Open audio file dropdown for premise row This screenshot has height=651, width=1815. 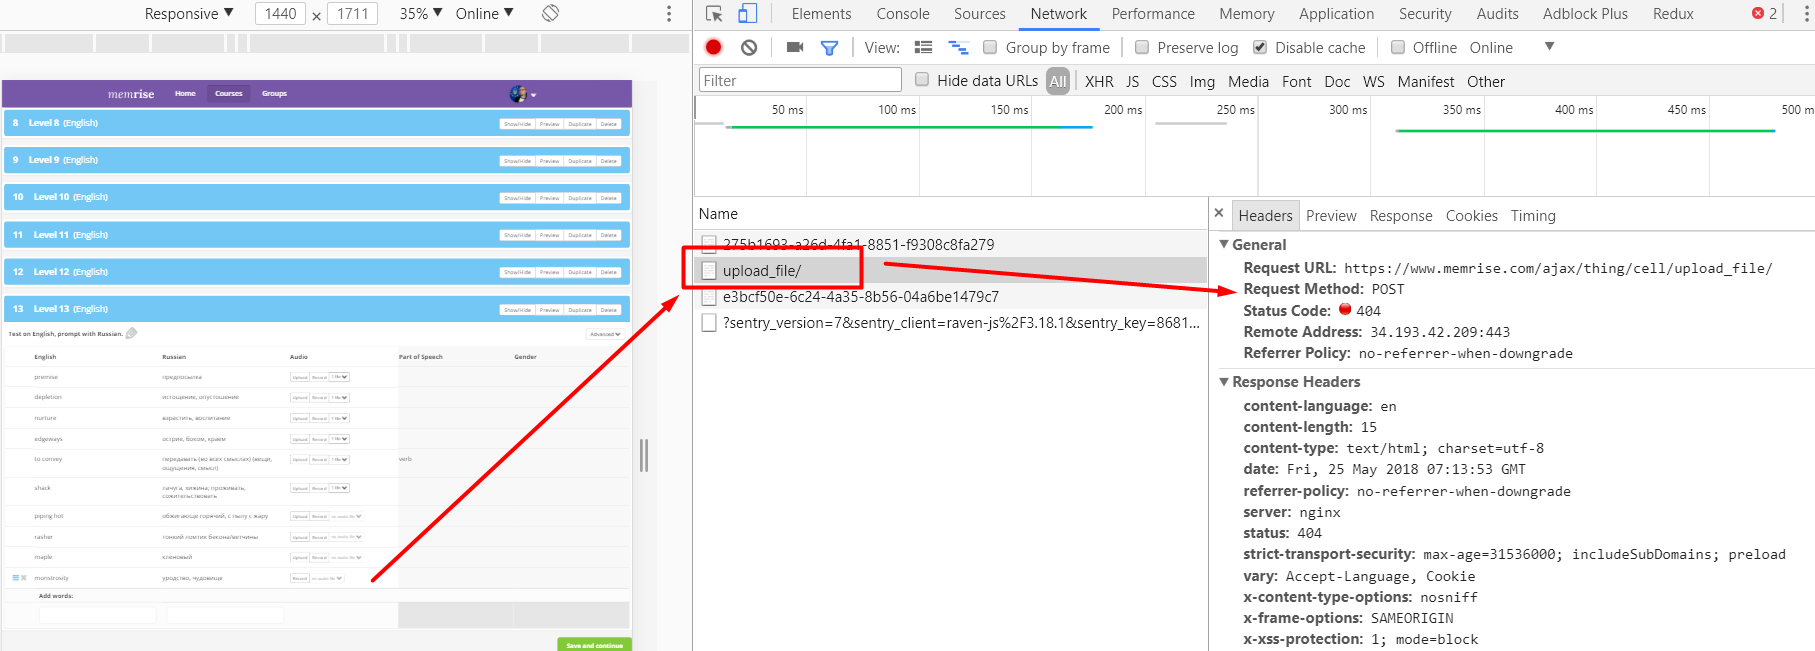coord(340,377)
